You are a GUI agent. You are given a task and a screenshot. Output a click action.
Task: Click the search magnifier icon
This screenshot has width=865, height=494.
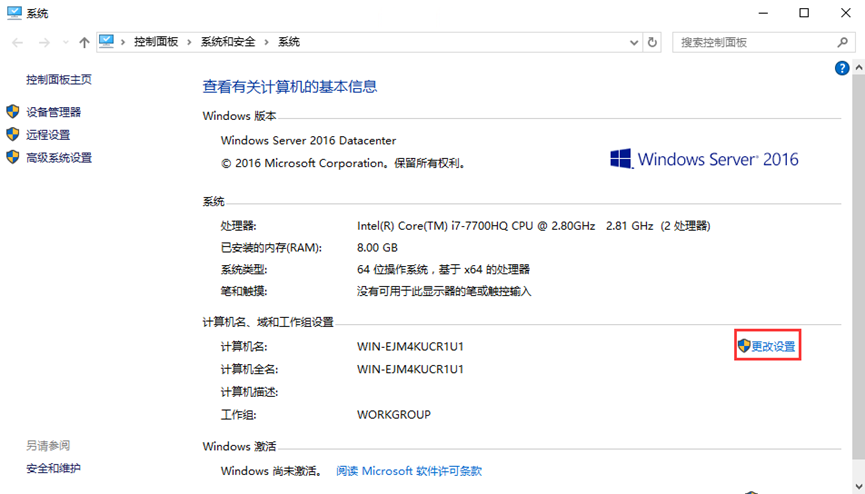[x=842, y=42]
